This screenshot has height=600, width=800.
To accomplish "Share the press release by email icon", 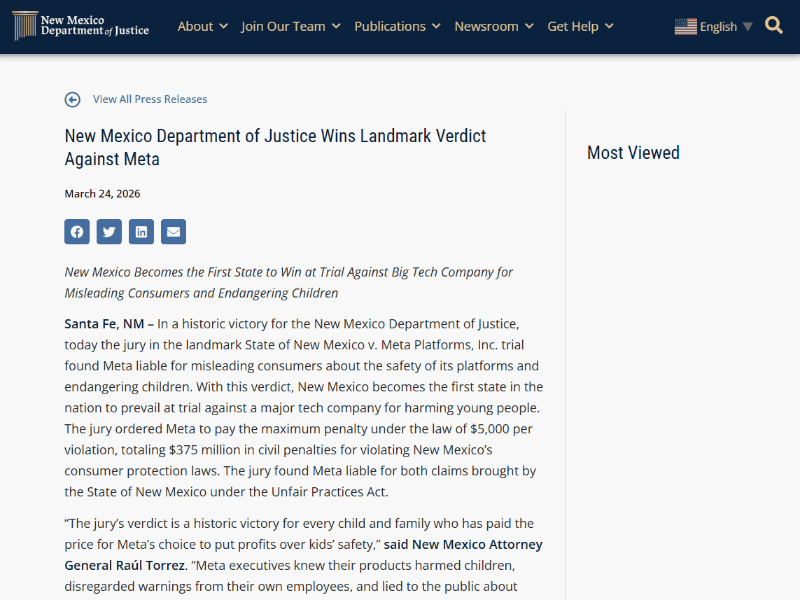I will 172,231.
